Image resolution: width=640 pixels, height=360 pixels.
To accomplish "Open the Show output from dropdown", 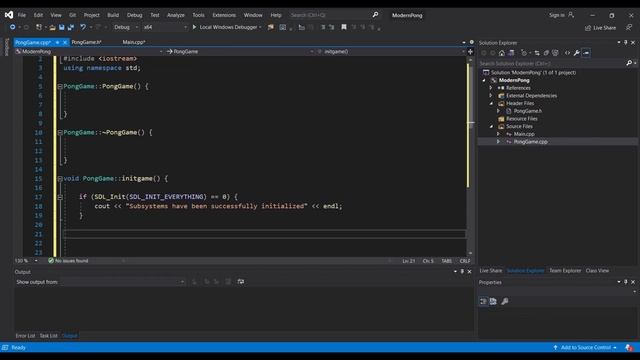I will (123, 282).
